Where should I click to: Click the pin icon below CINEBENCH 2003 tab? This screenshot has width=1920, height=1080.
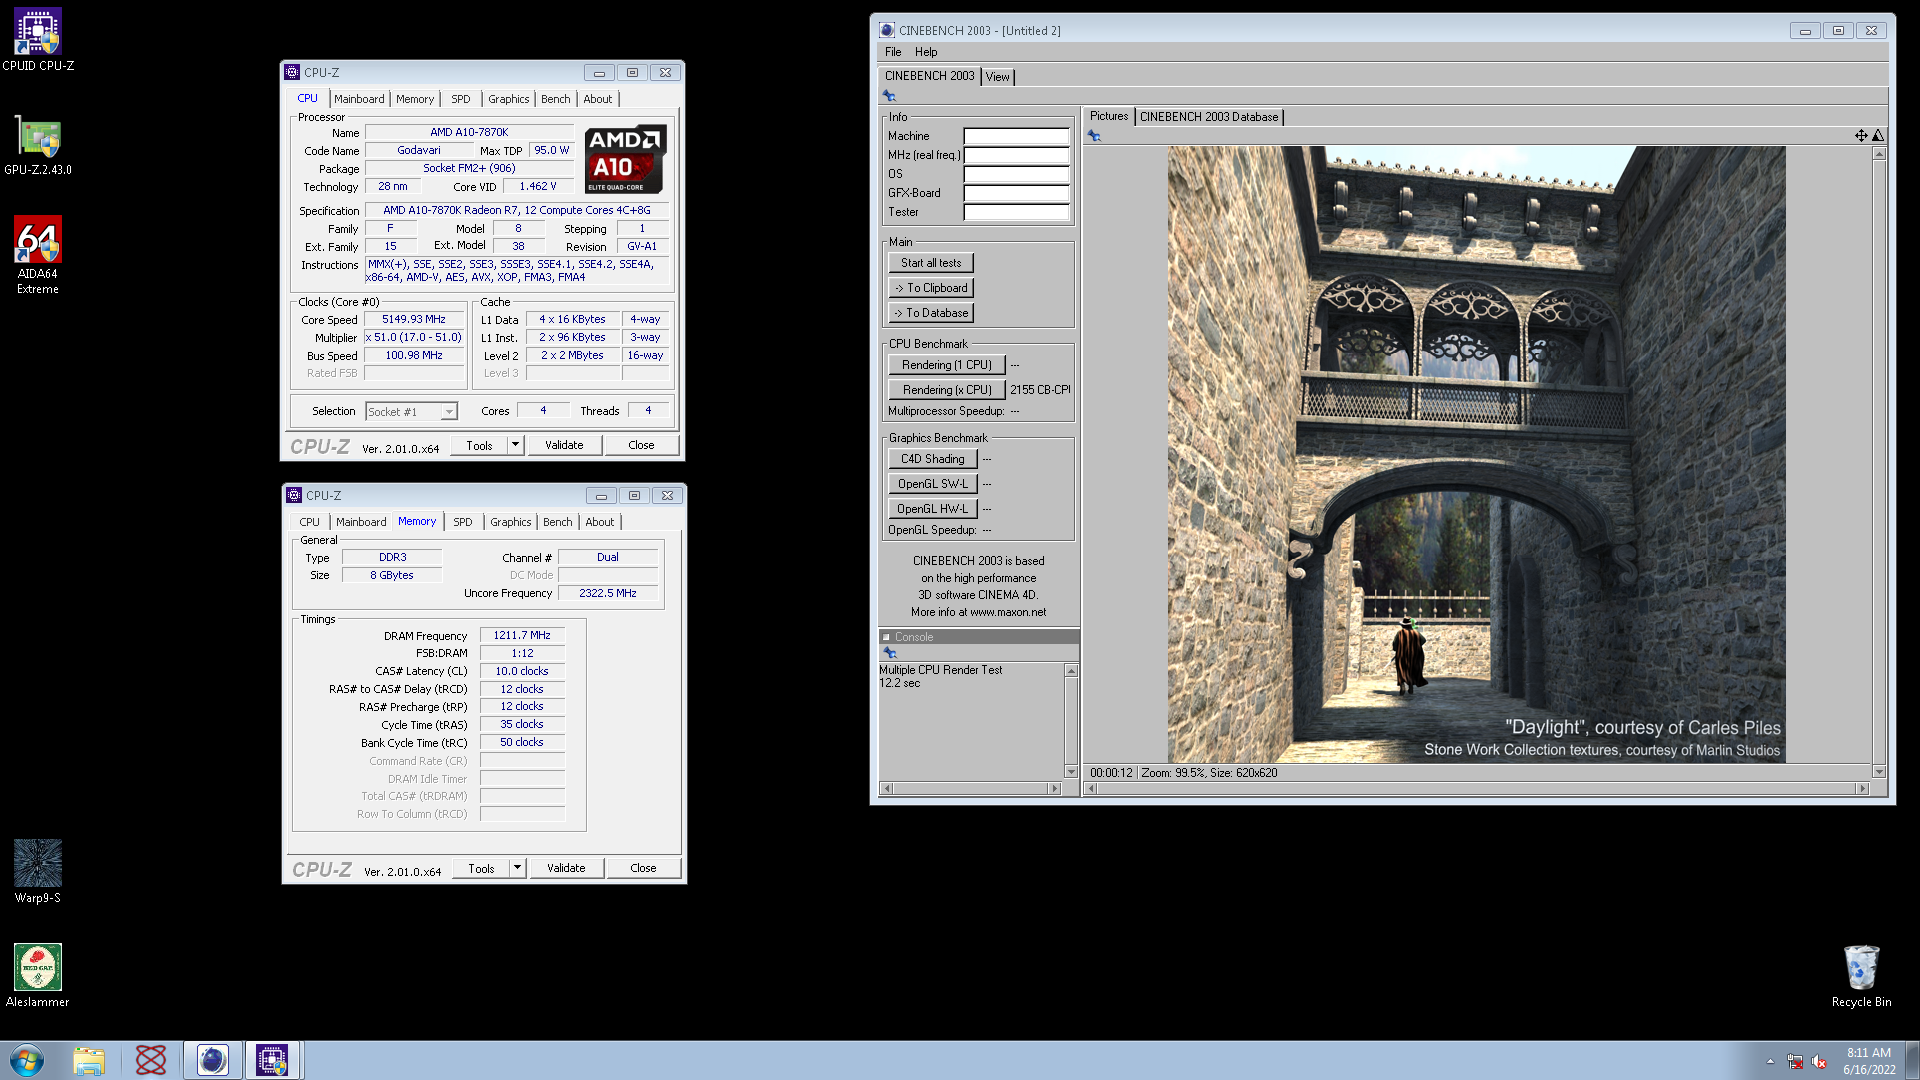tap(889, 96)
